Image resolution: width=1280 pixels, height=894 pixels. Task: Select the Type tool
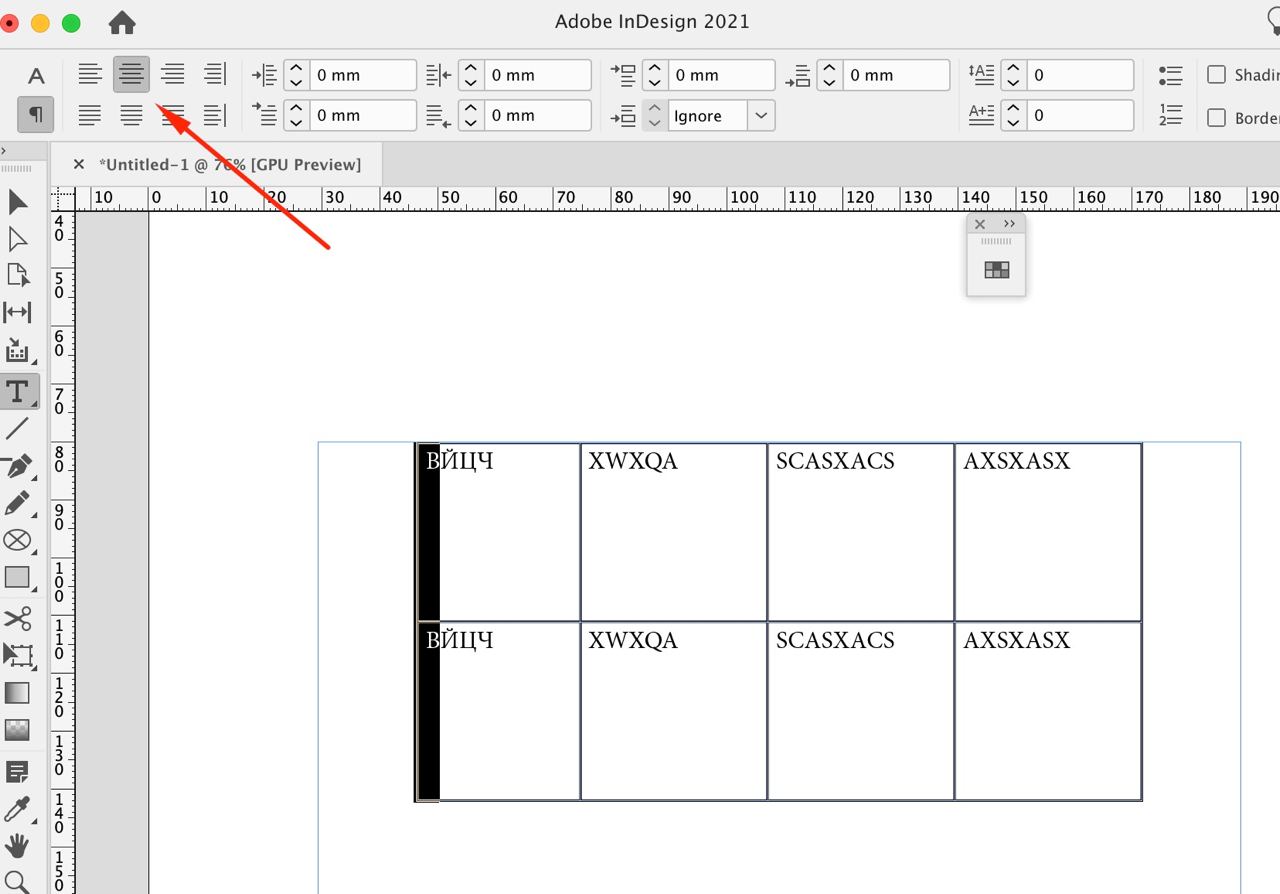[x=18, y=391]
